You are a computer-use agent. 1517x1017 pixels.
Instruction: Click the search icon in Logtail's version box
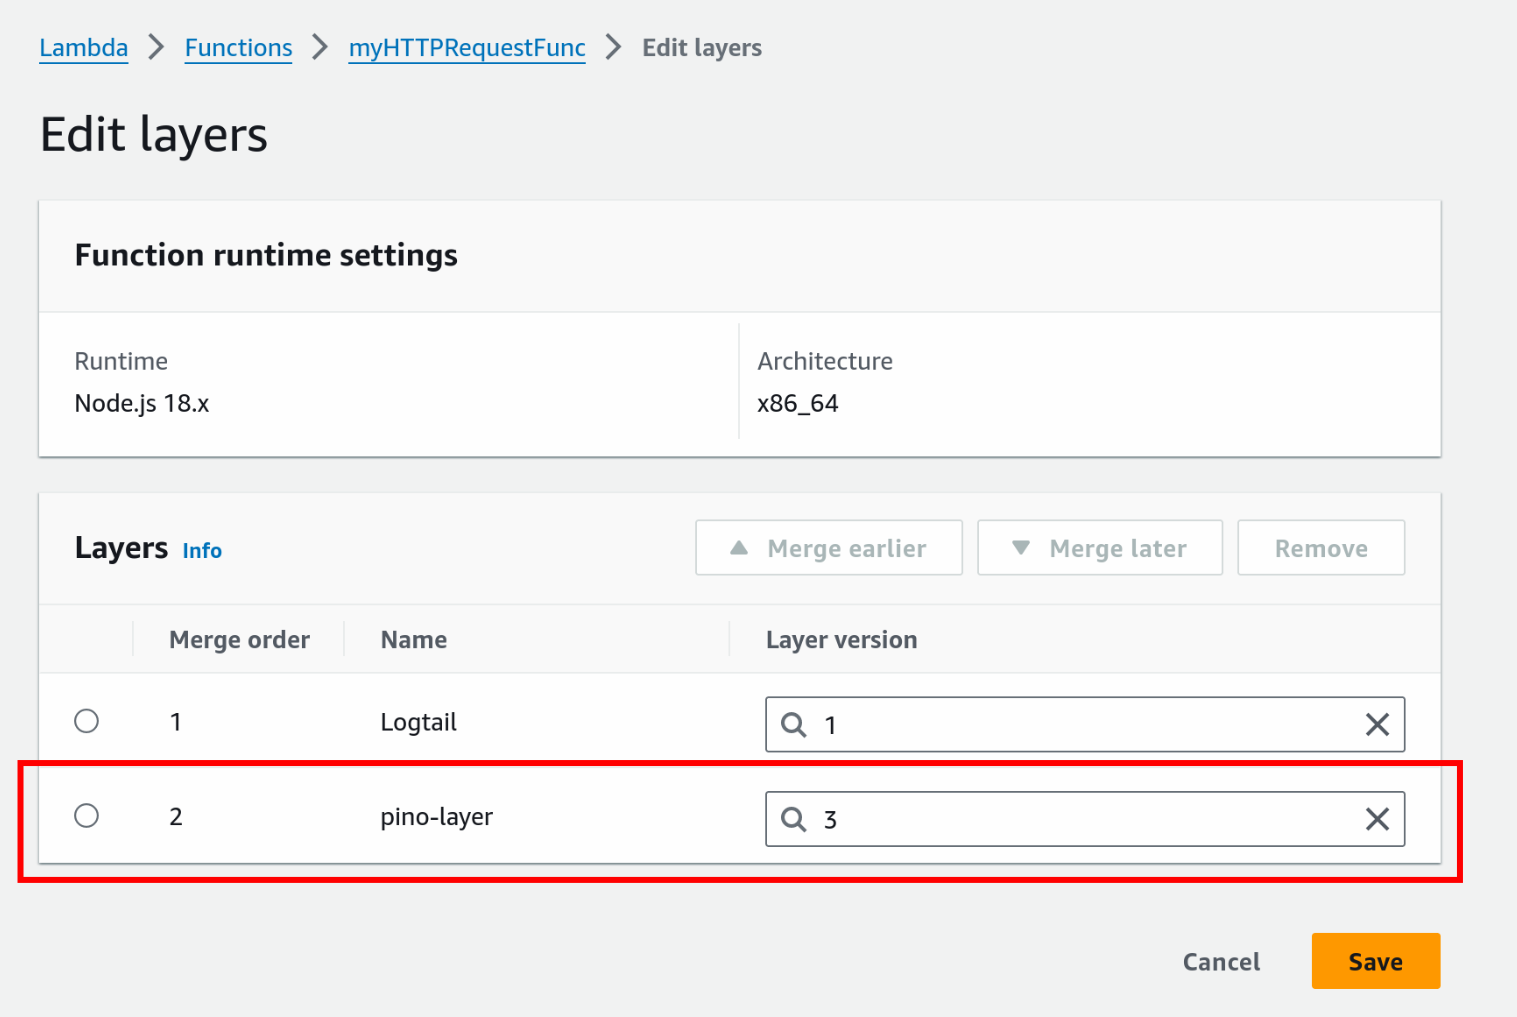[x=793, y=725]
